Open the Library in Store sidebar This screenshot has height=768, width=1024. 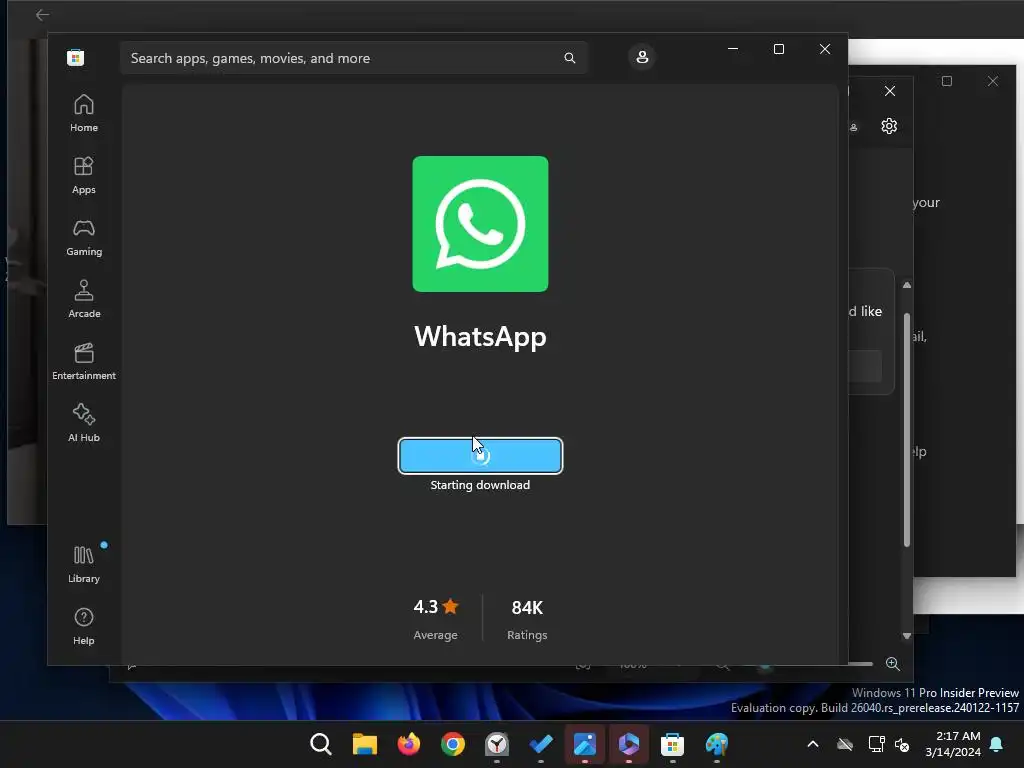click(x=84, y=564)
